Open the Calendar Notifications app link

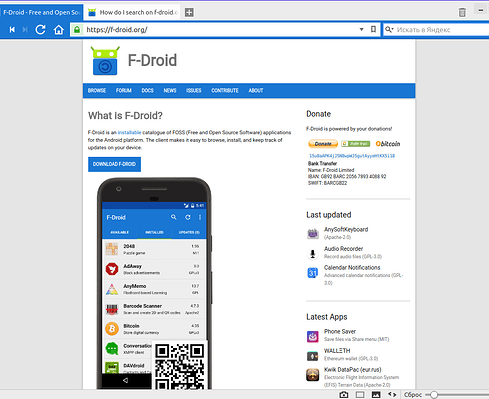click(x=352, y=268)
